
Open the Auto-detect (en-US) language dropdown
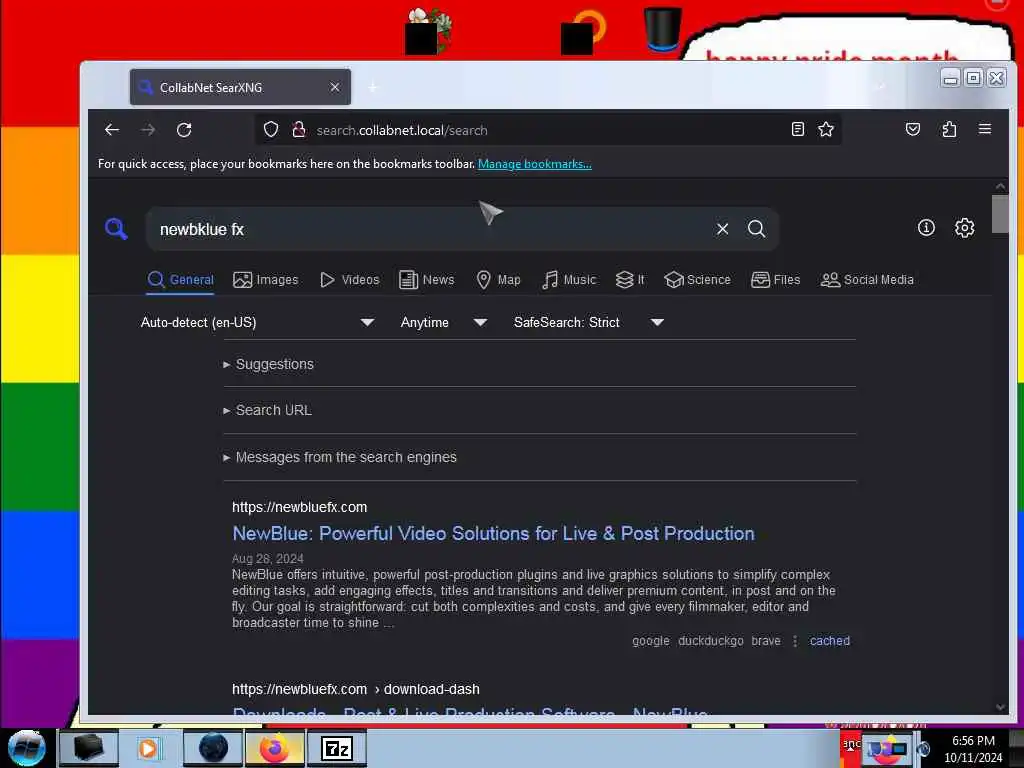[x=257, y=322]
